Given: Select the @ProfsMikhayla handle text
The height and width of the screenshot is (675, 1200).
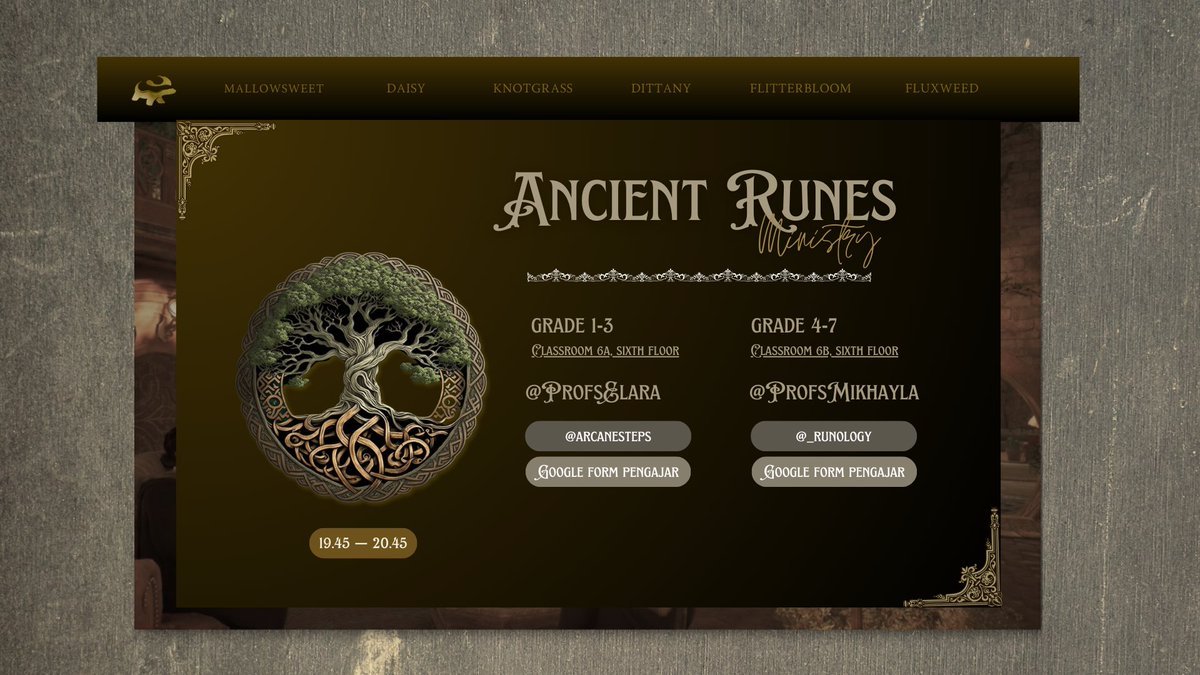Looking at the screenshot, I should [x=834, y=392].
